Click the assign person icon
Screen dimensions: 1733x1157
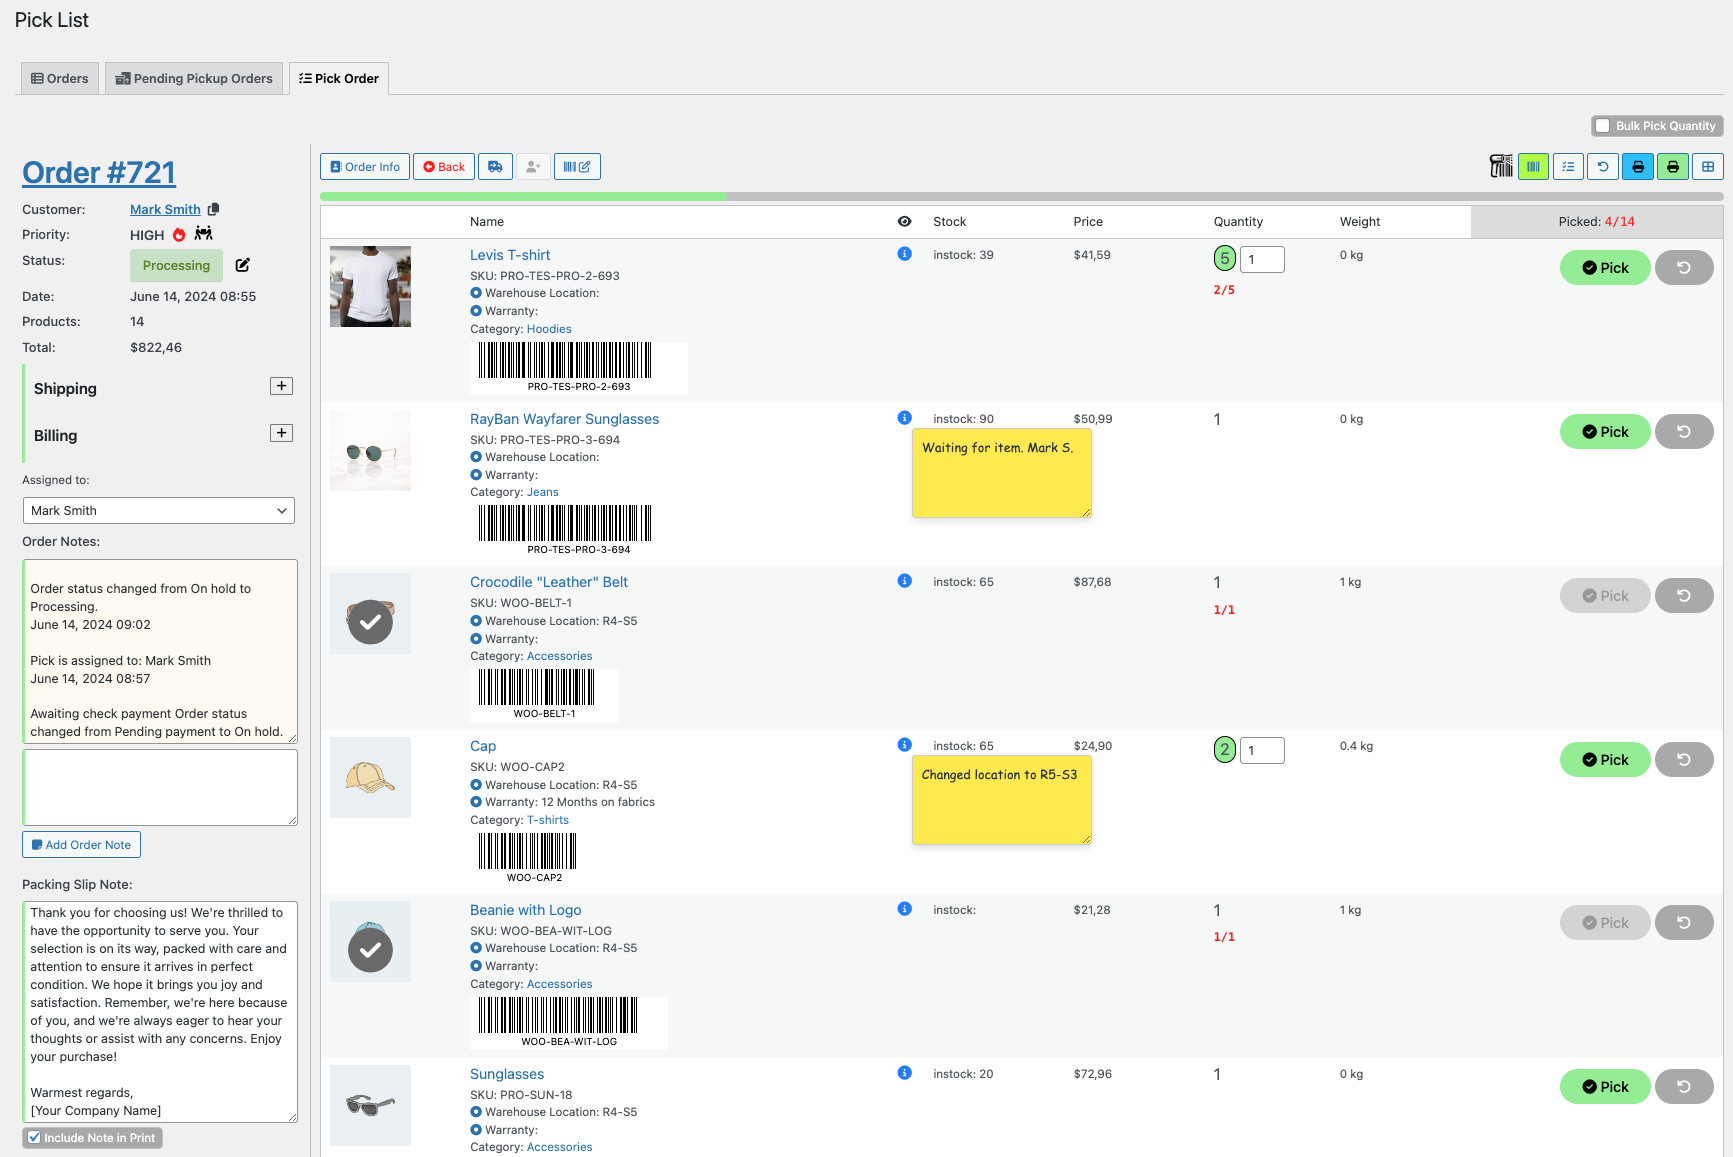coord(532,166)
